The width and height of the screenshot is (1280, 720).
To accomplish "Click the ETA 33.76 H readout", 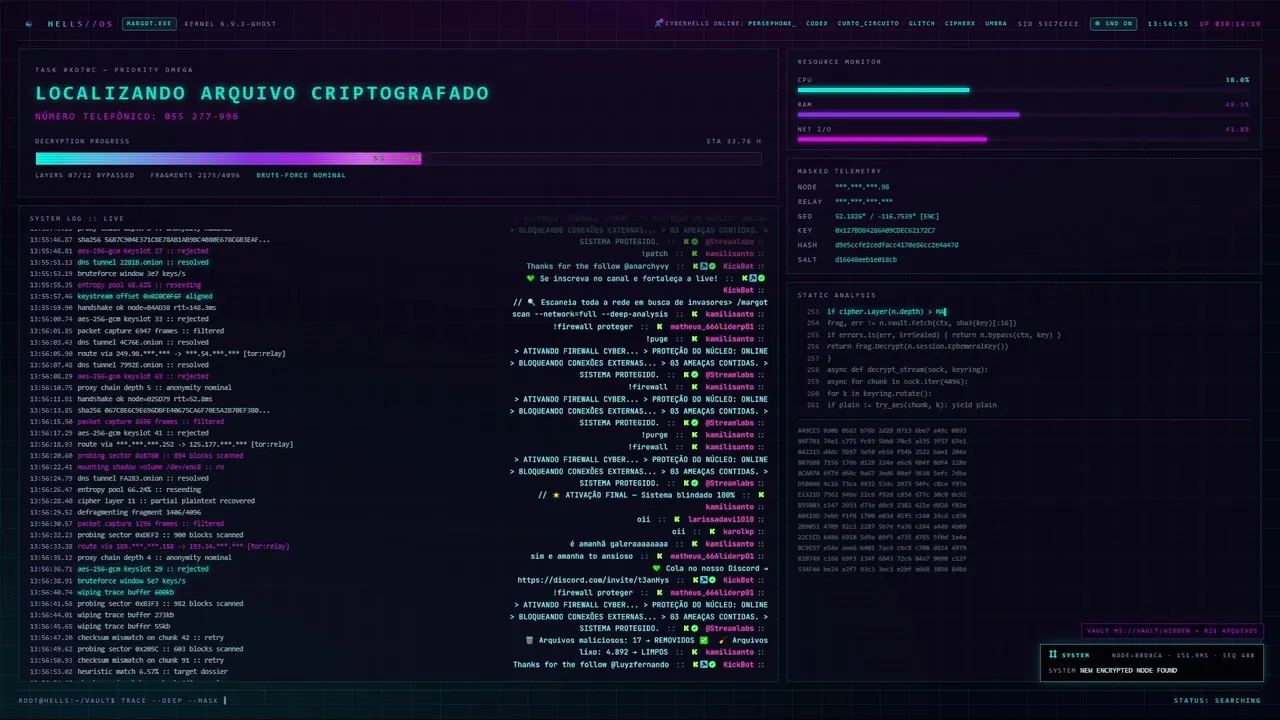I will [734, 141].
